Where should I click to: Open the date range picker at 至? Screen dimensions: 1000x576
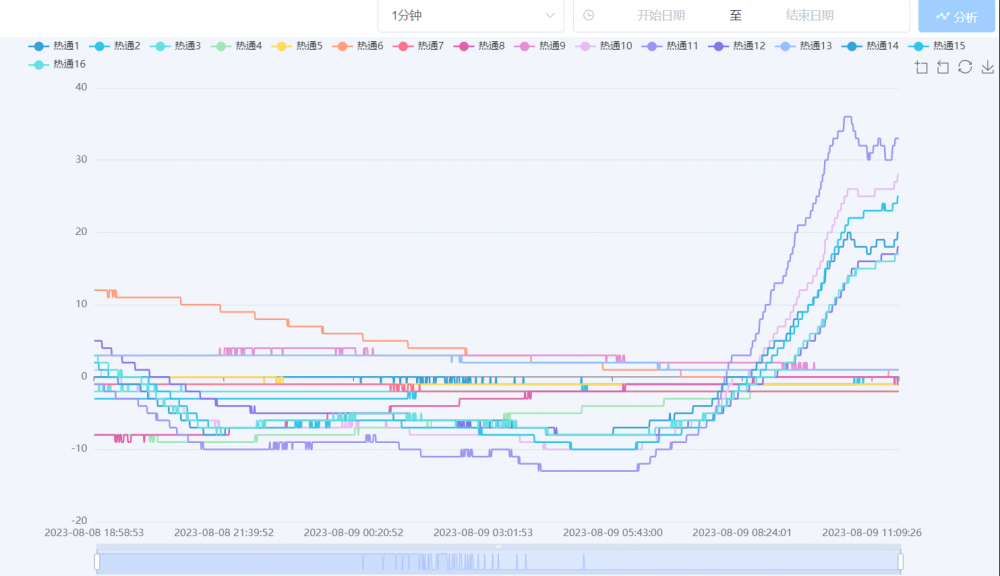click(x=735, y=15)
